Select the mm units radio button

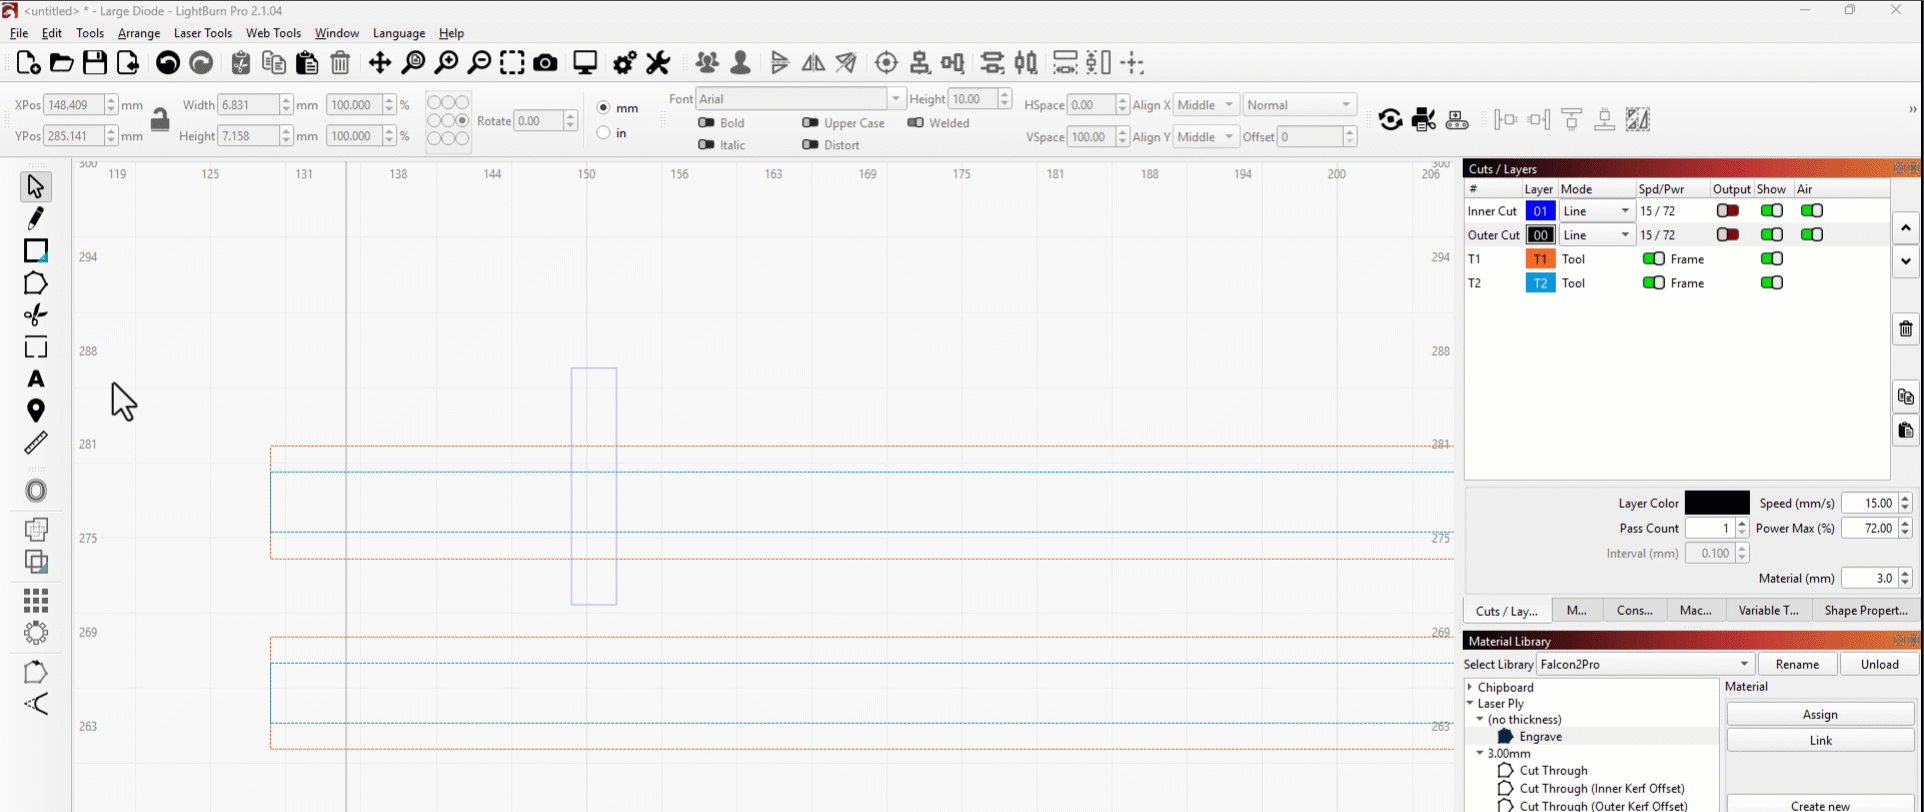pyautogui.click(x=603, y=107)
